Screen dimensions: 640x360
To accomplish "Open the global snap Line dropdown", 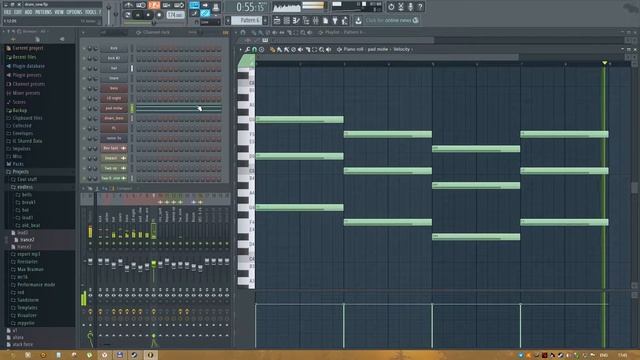I will coord(211,22).
